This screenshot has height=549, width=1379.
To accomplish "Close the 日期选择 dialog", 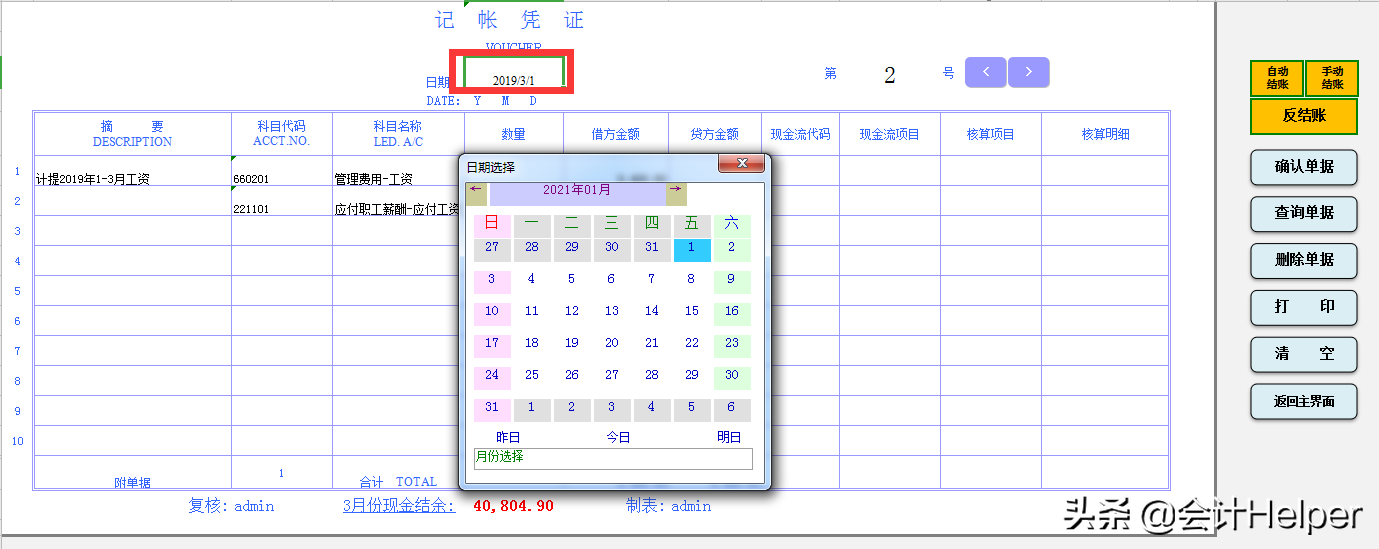I will tap(741, 164).
